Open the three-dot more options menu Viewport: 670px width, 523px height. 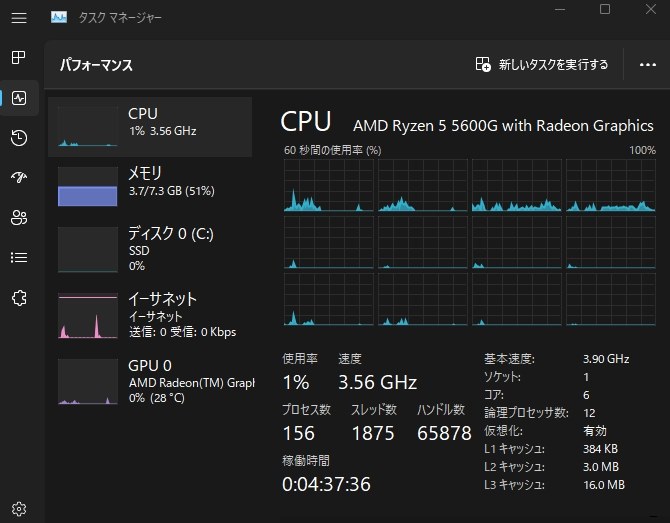647,65
